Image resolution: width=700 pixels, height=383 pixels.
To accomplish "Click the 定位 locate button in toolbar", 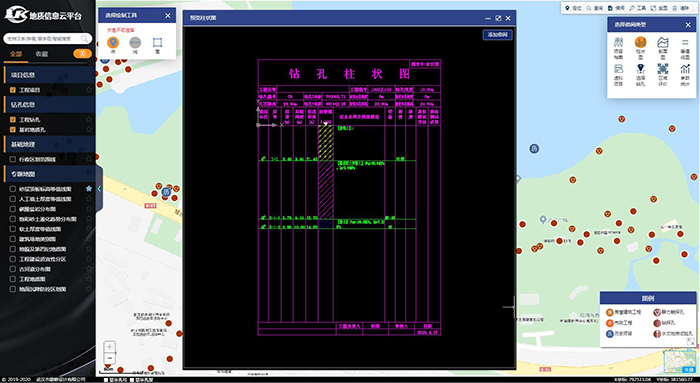I will click(573, 8).
